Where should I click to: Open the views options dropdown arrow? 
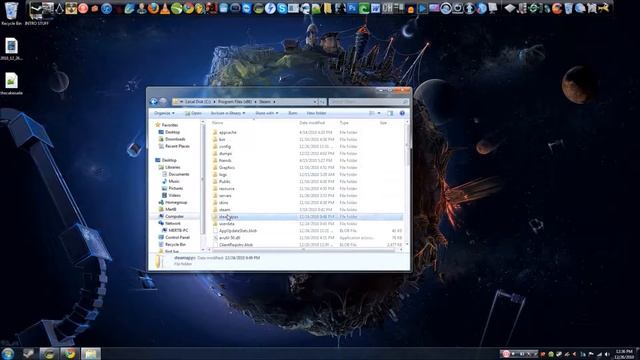click(379, 113)
